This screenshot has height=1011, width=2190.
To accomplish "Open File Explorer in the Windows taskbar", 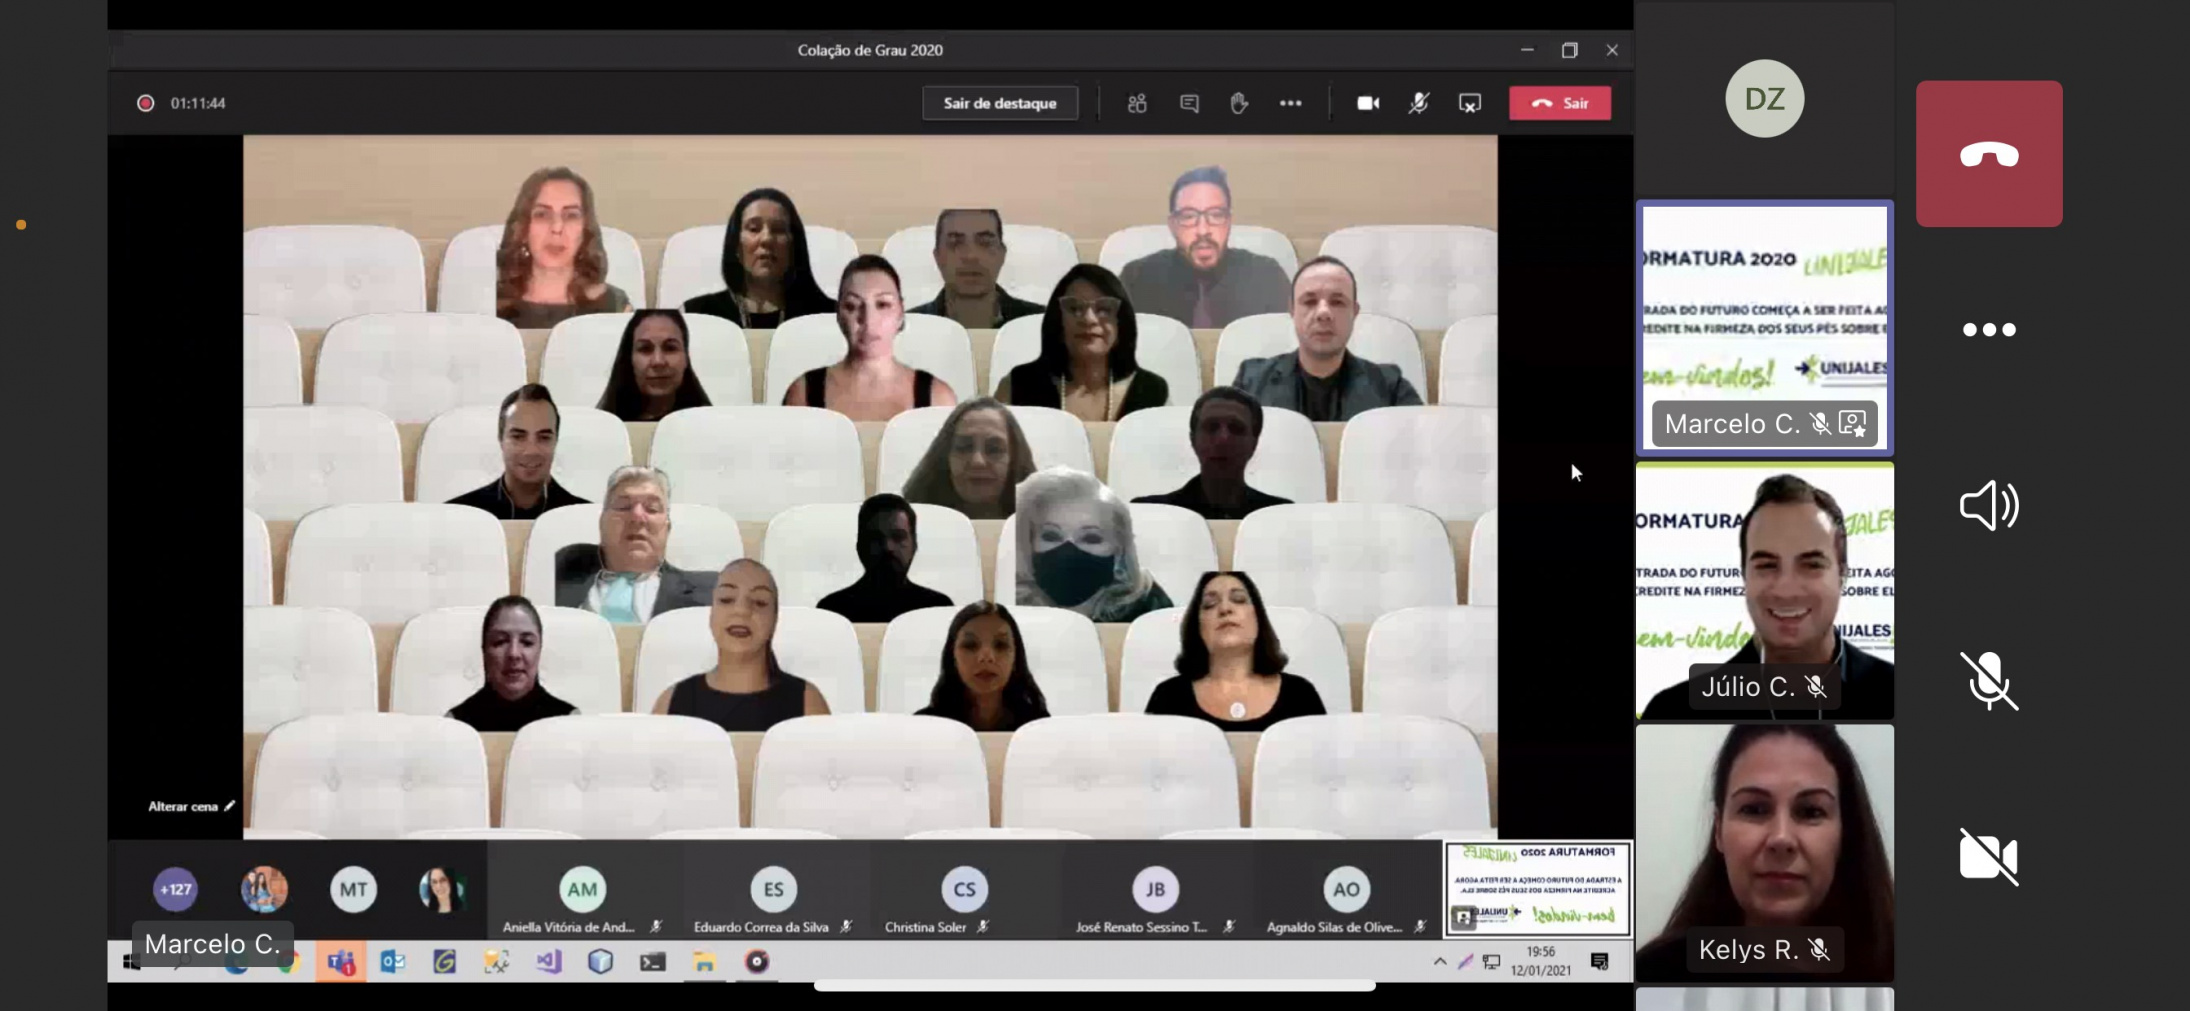I will click(704, 962).
